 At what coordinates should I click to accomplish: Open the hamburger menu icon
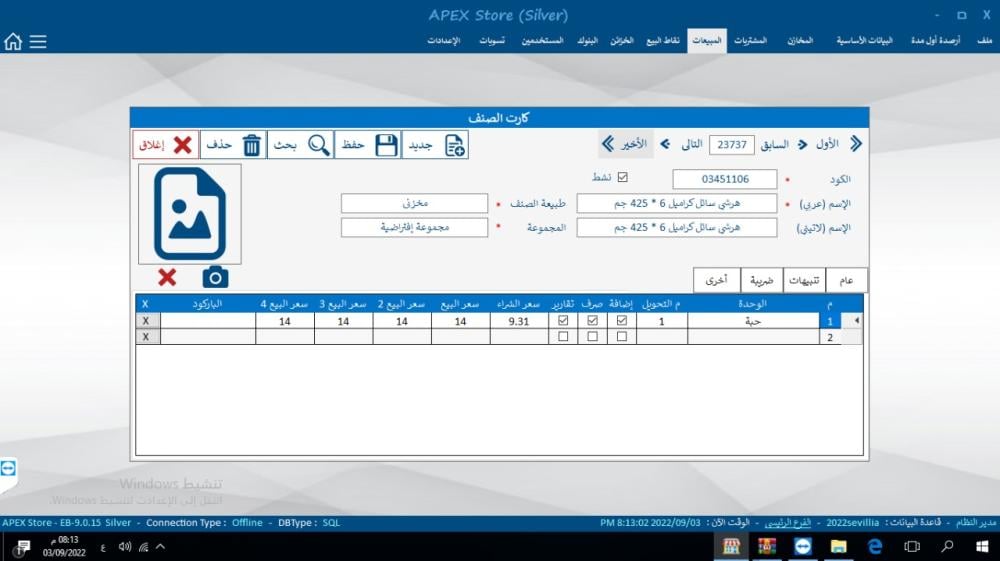coord(38,41)
